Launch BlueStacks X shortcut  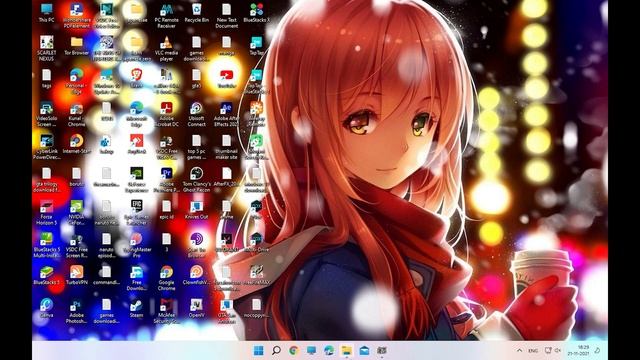256,13
